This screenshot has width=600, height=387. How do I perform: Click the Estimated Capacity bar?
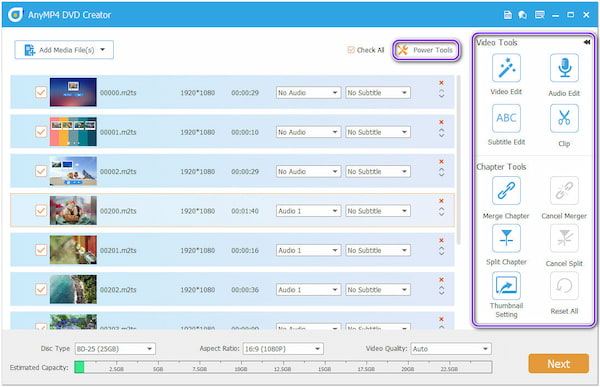(283, 367)
